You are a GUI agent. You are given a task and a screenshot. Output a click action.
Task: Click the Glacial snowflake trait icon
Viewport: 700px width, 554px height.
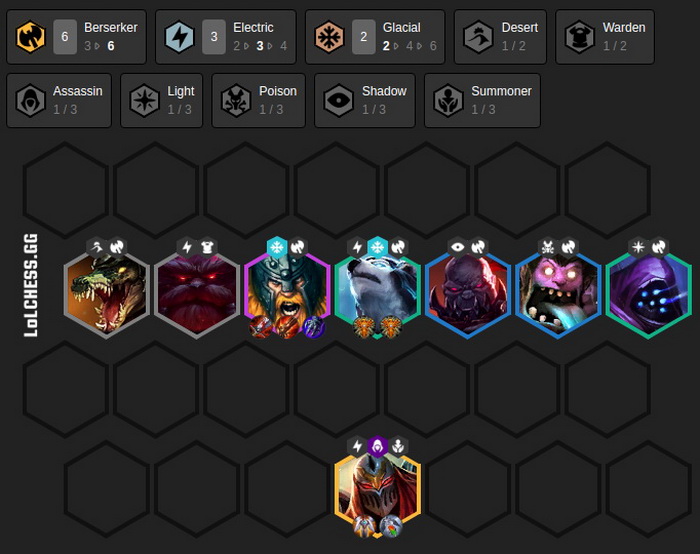(x=329, y=37)
